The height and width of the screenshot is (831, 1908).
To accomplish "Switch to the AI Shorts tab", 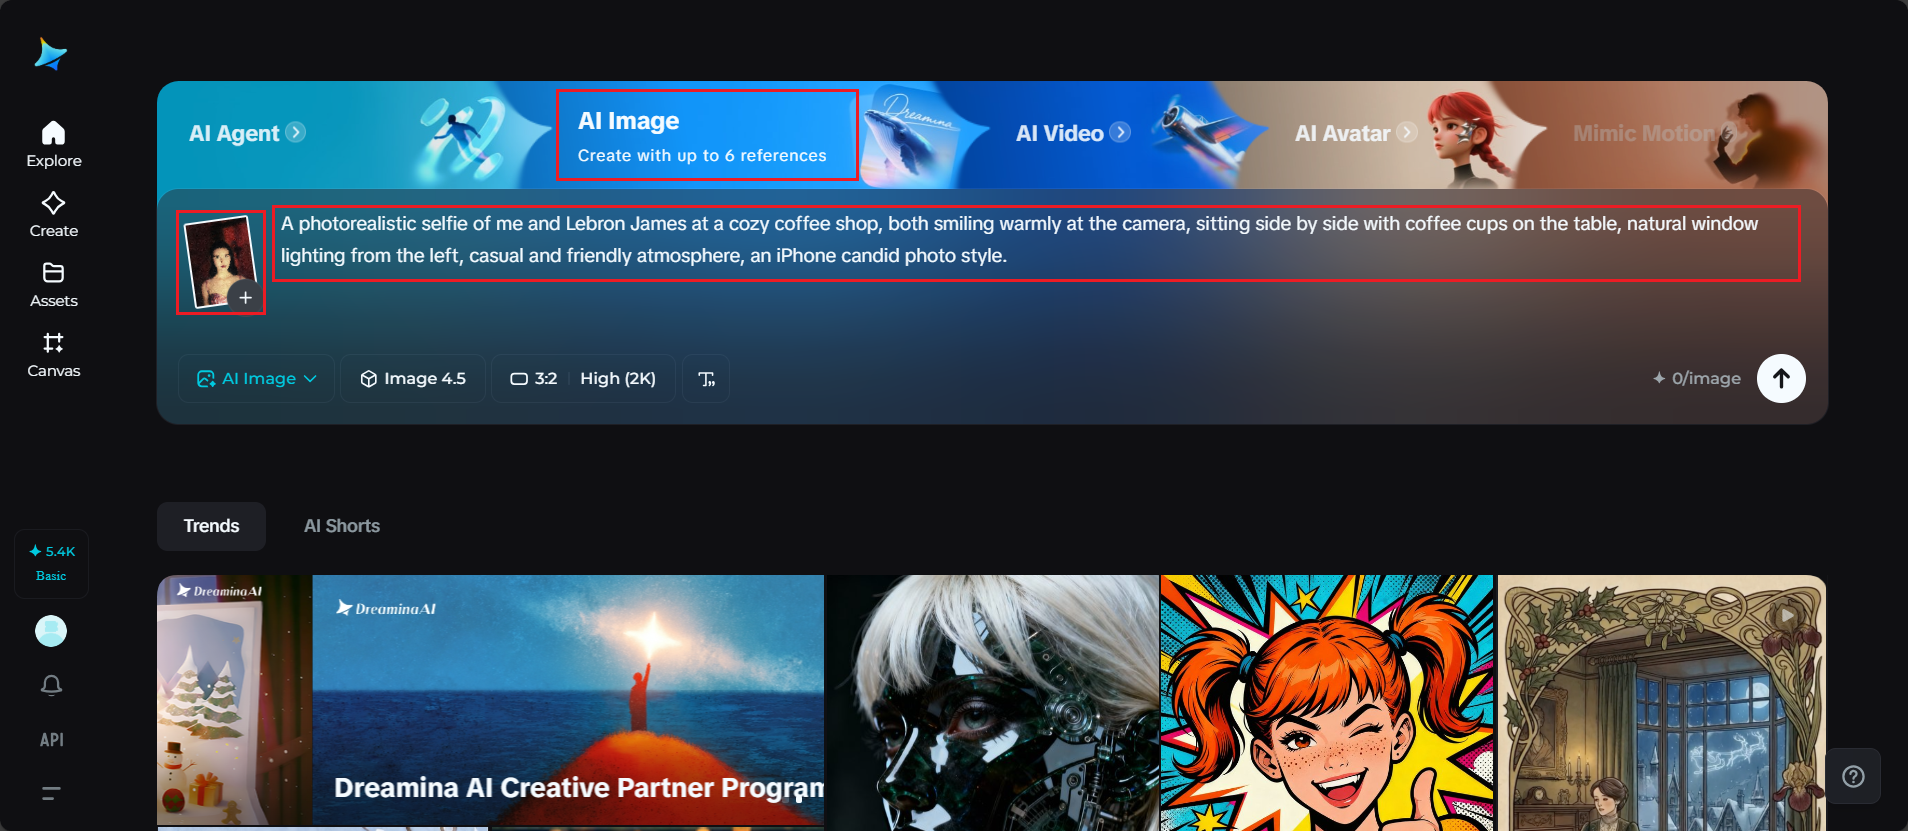I will click(342, 526).
